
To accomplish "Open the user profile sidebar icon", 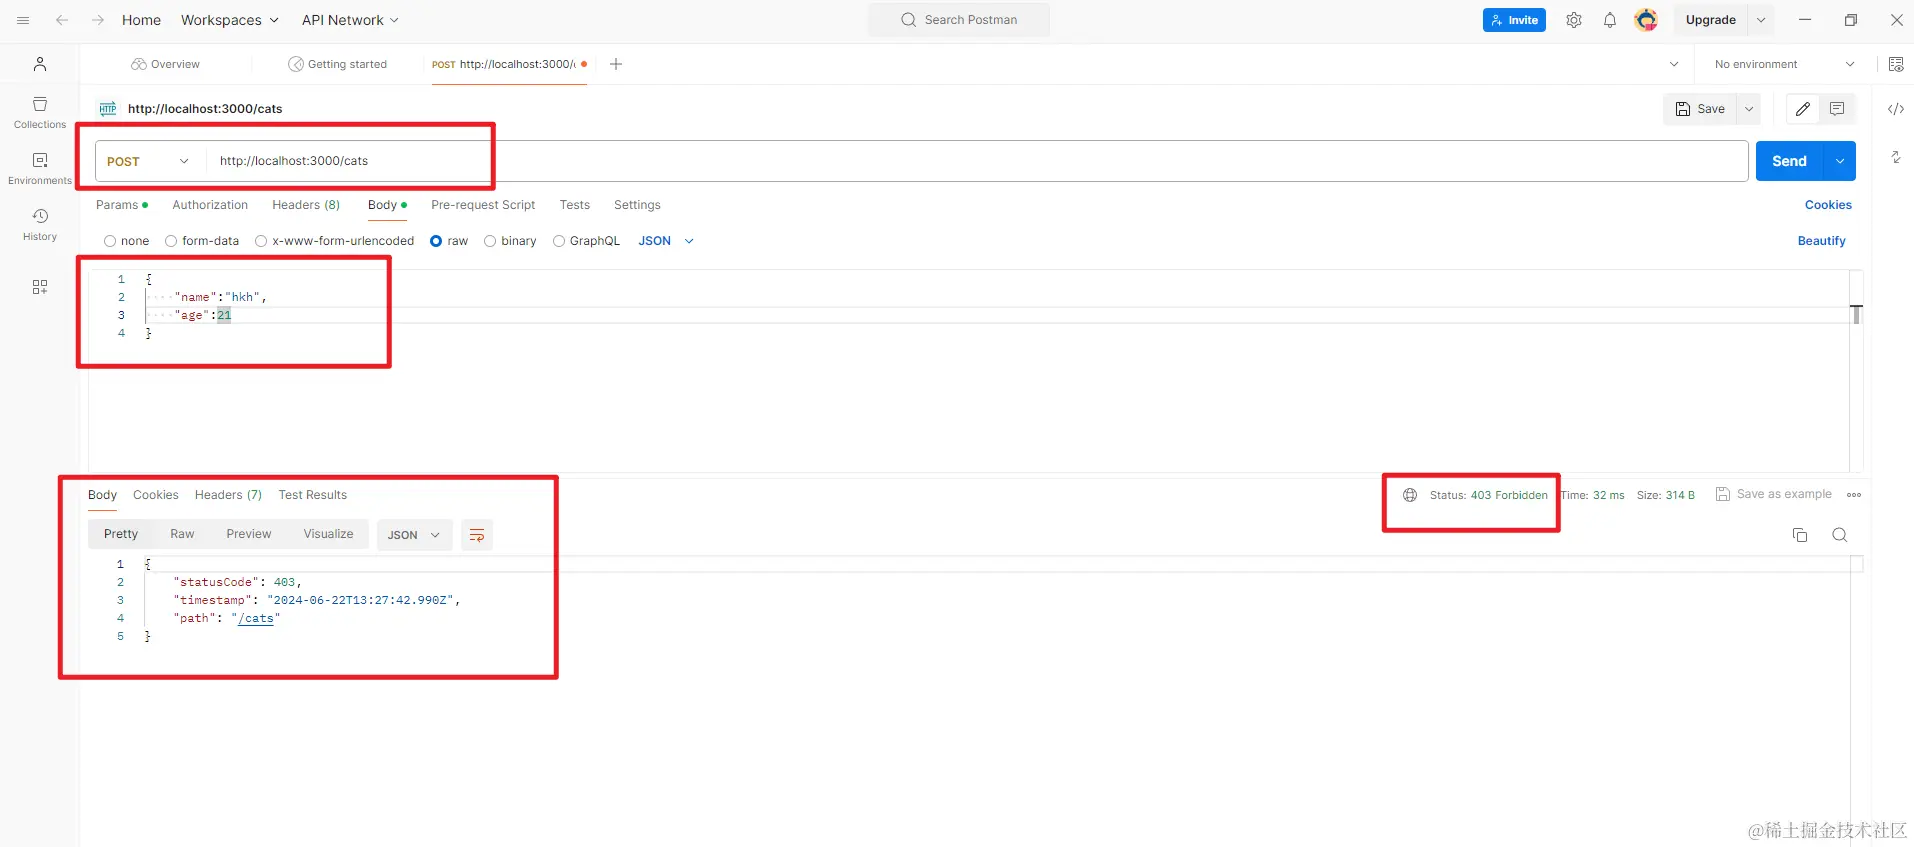I will pos(40,64).
